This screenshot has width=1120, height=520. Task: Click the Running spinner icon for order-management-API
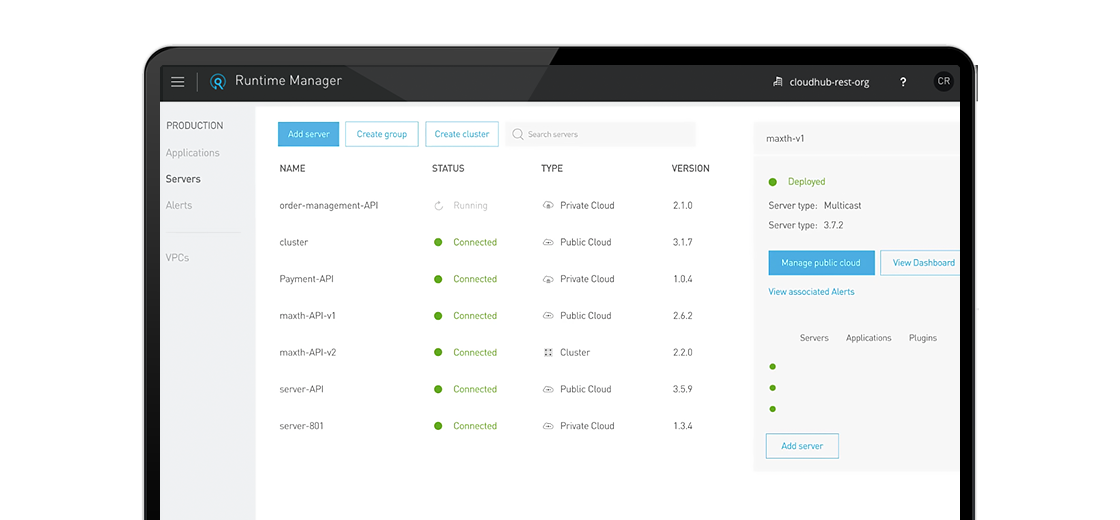[x=439, y=206]
